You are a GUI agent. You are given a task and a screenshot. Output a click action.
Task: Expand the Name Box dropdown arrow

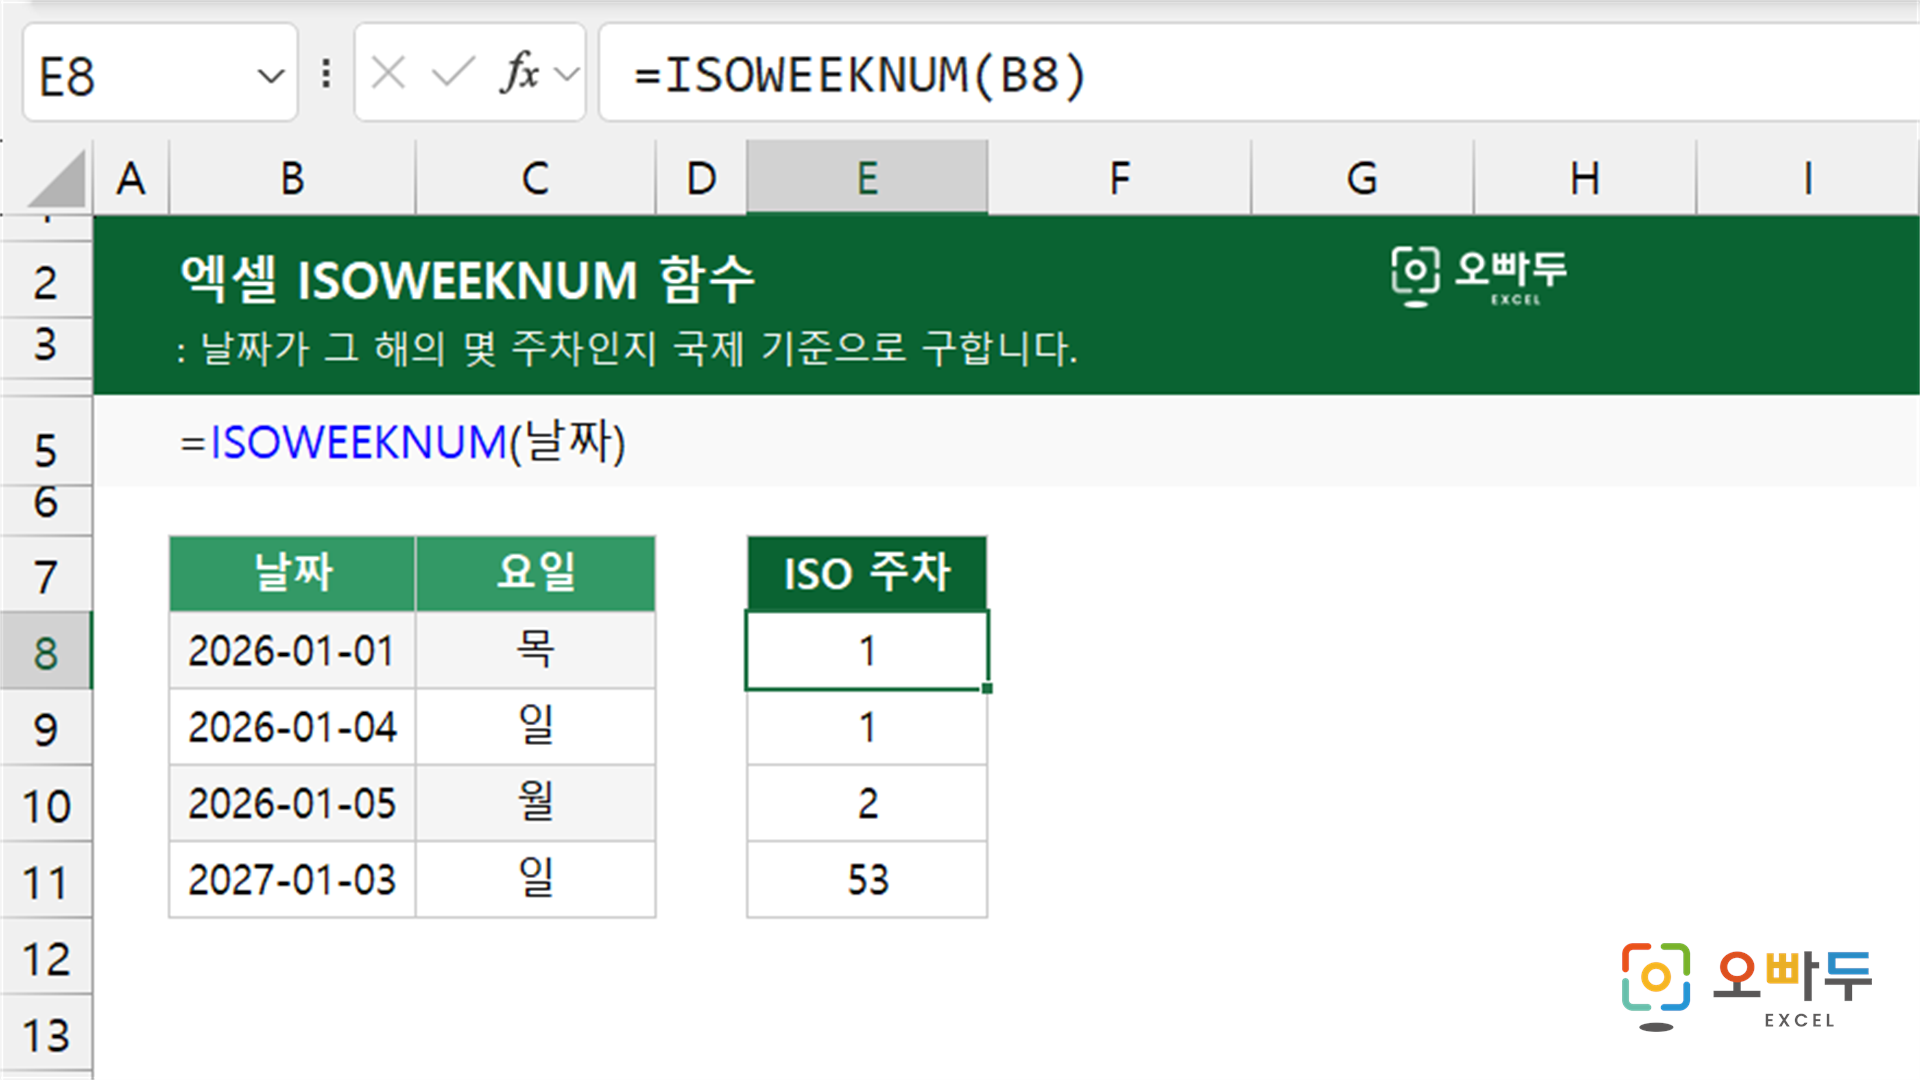(x=270, y=76)
